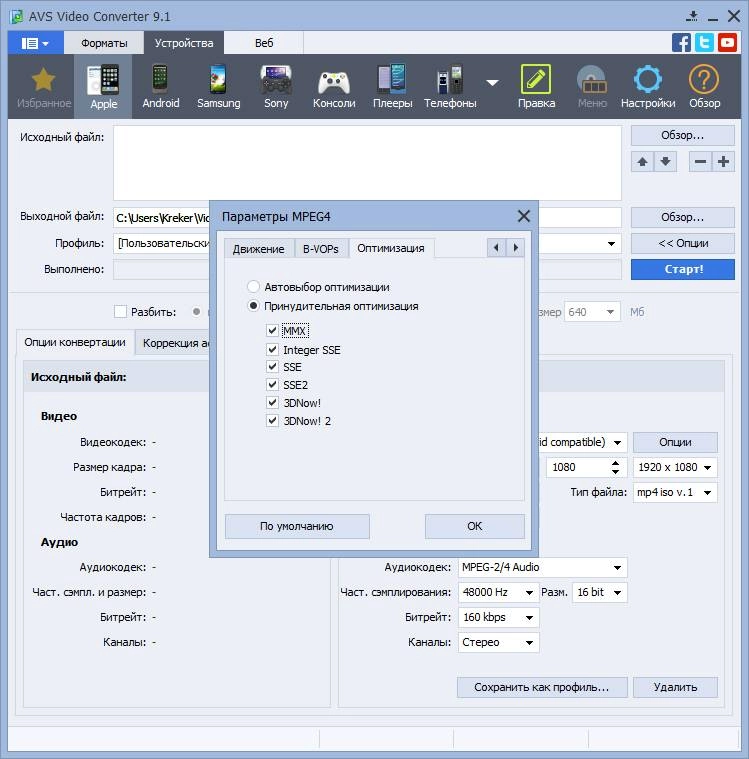The height and width of the screenshot is (759, 749).
Task: Toggle the SSE checkbox
Action: click(272, 366)
